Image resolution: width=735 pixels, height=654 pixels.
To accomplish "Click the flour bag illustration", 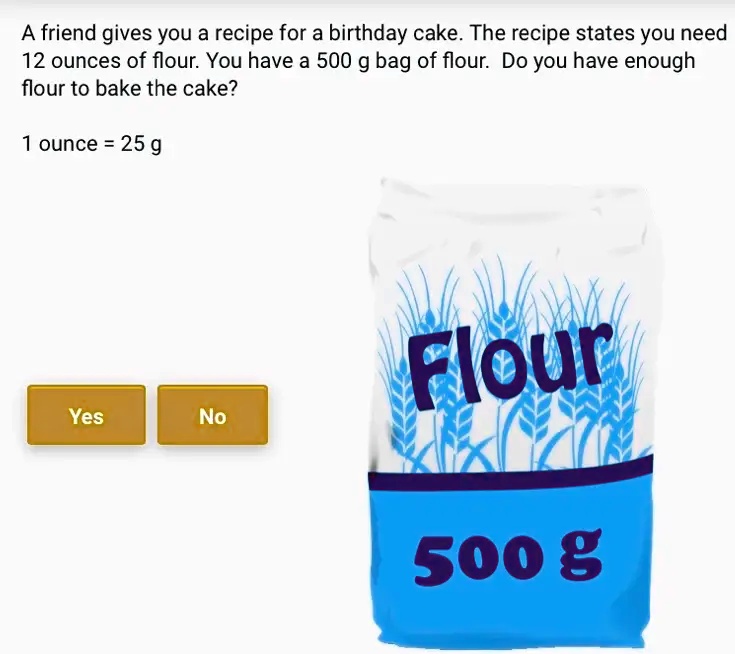I will pos(513,413).
